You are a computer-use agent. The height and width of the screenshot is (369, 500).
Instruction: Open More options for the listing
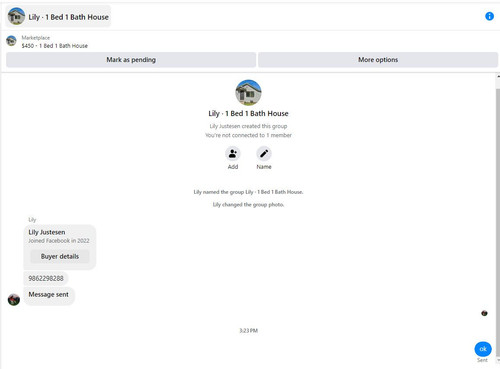click(x=378, y=60)
